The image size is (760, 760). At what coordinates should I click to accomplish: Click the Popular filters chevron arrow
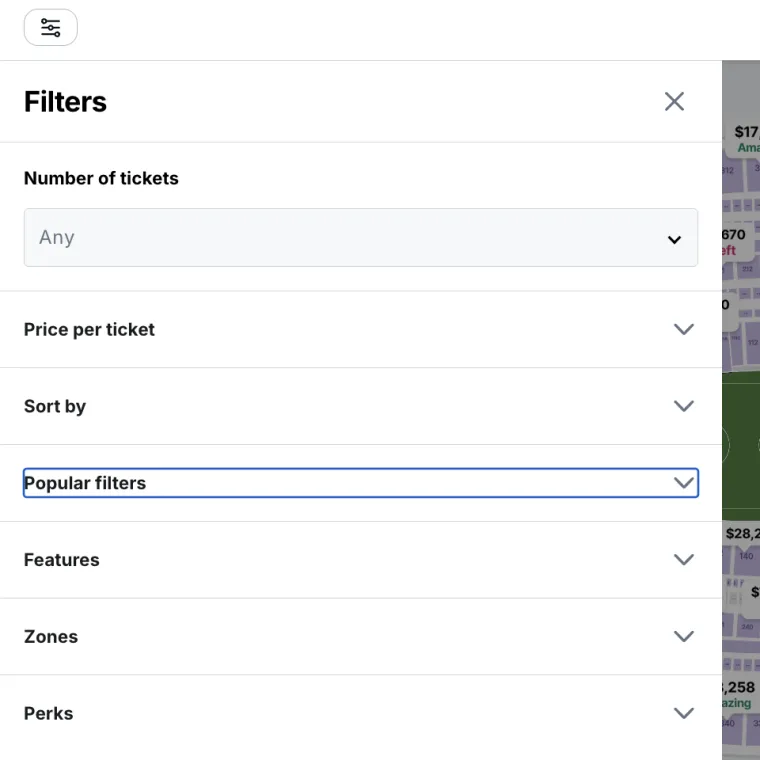[x=684, y=483]
